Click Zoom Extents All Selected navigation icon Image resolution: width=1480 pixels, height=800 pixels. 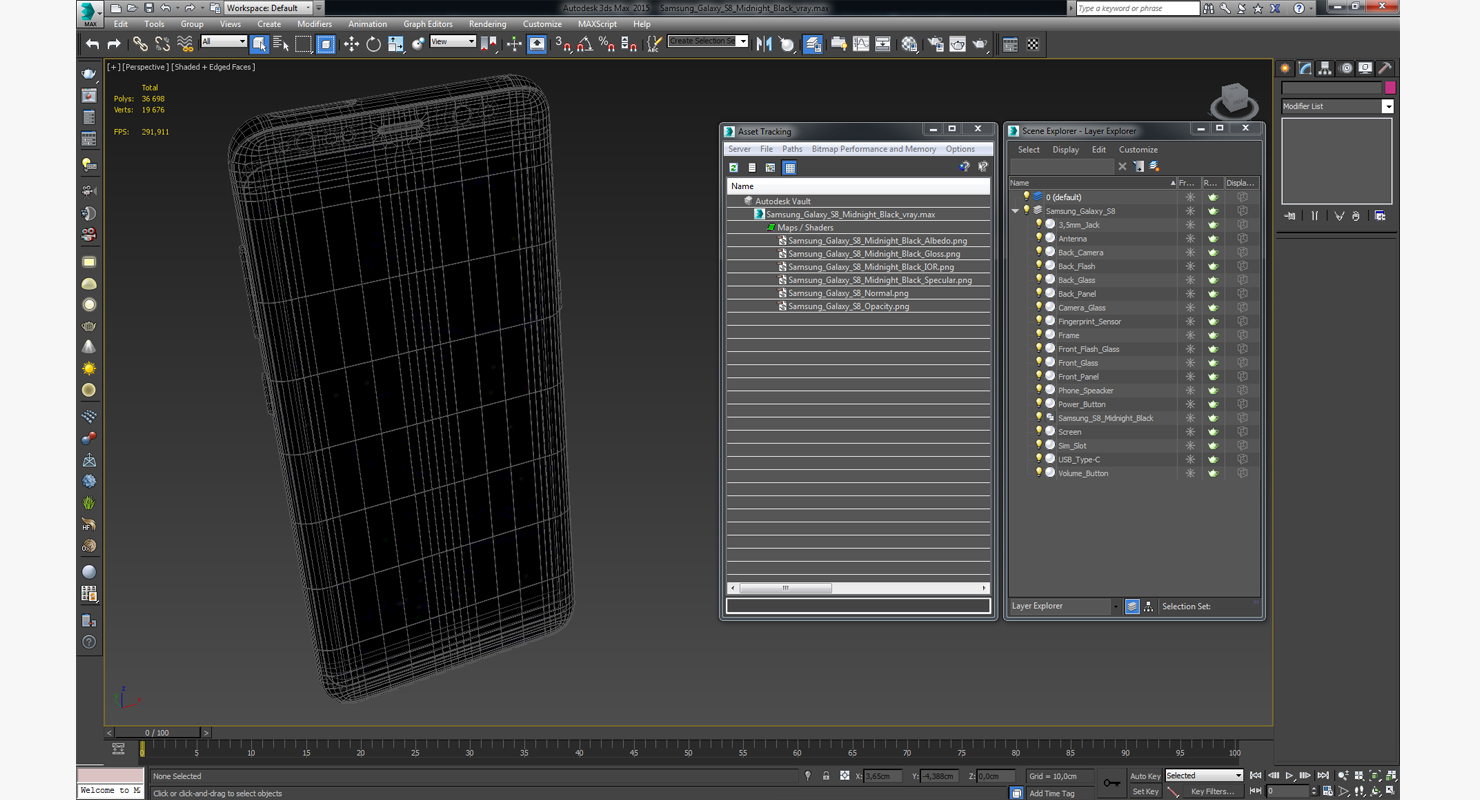point(1392,775)
